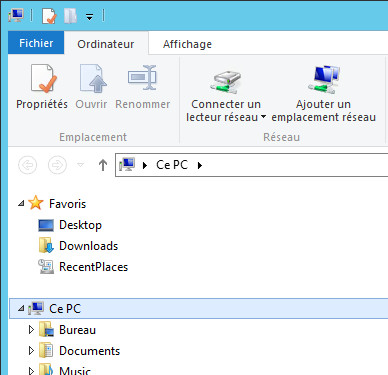The height and width of the screenshot is (375, 388).
Task: Click the Connecter un lecteur réseau icon
Action: 226,81
